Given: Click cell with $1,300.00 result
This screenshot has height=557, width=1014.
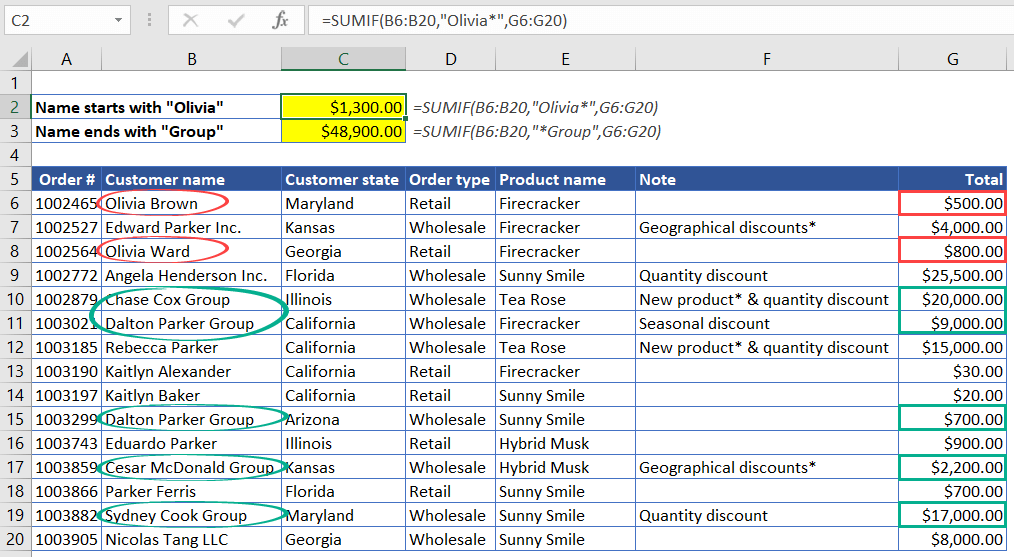Looking at the screenshot, I should (x=343, y=107).
